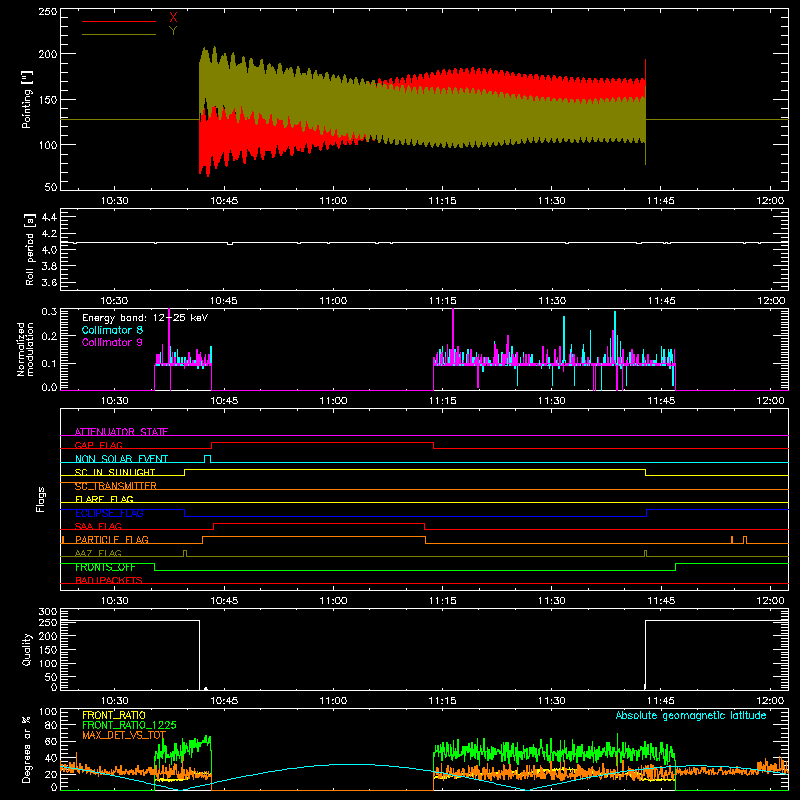Click the ATTENUATOR_STATE flag label
Image resolution: width=800 pixels, height=800 pixels.
pos(121,432)
